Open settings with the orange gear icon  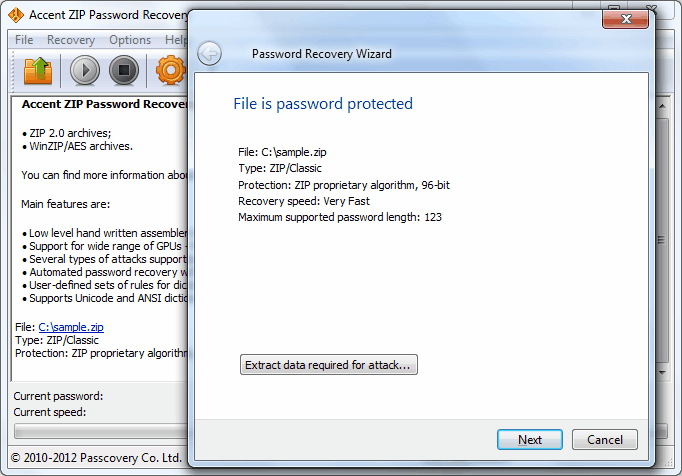click(170, 70)
